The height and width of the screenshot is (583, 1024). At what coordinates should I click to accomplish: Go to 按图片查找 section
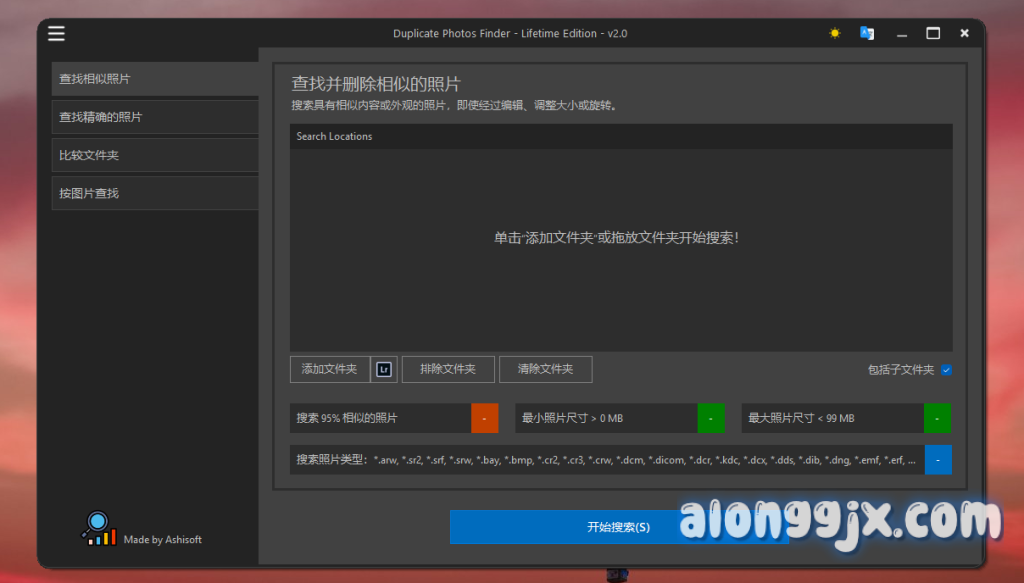pyautogui.click(x=155, y=193)
